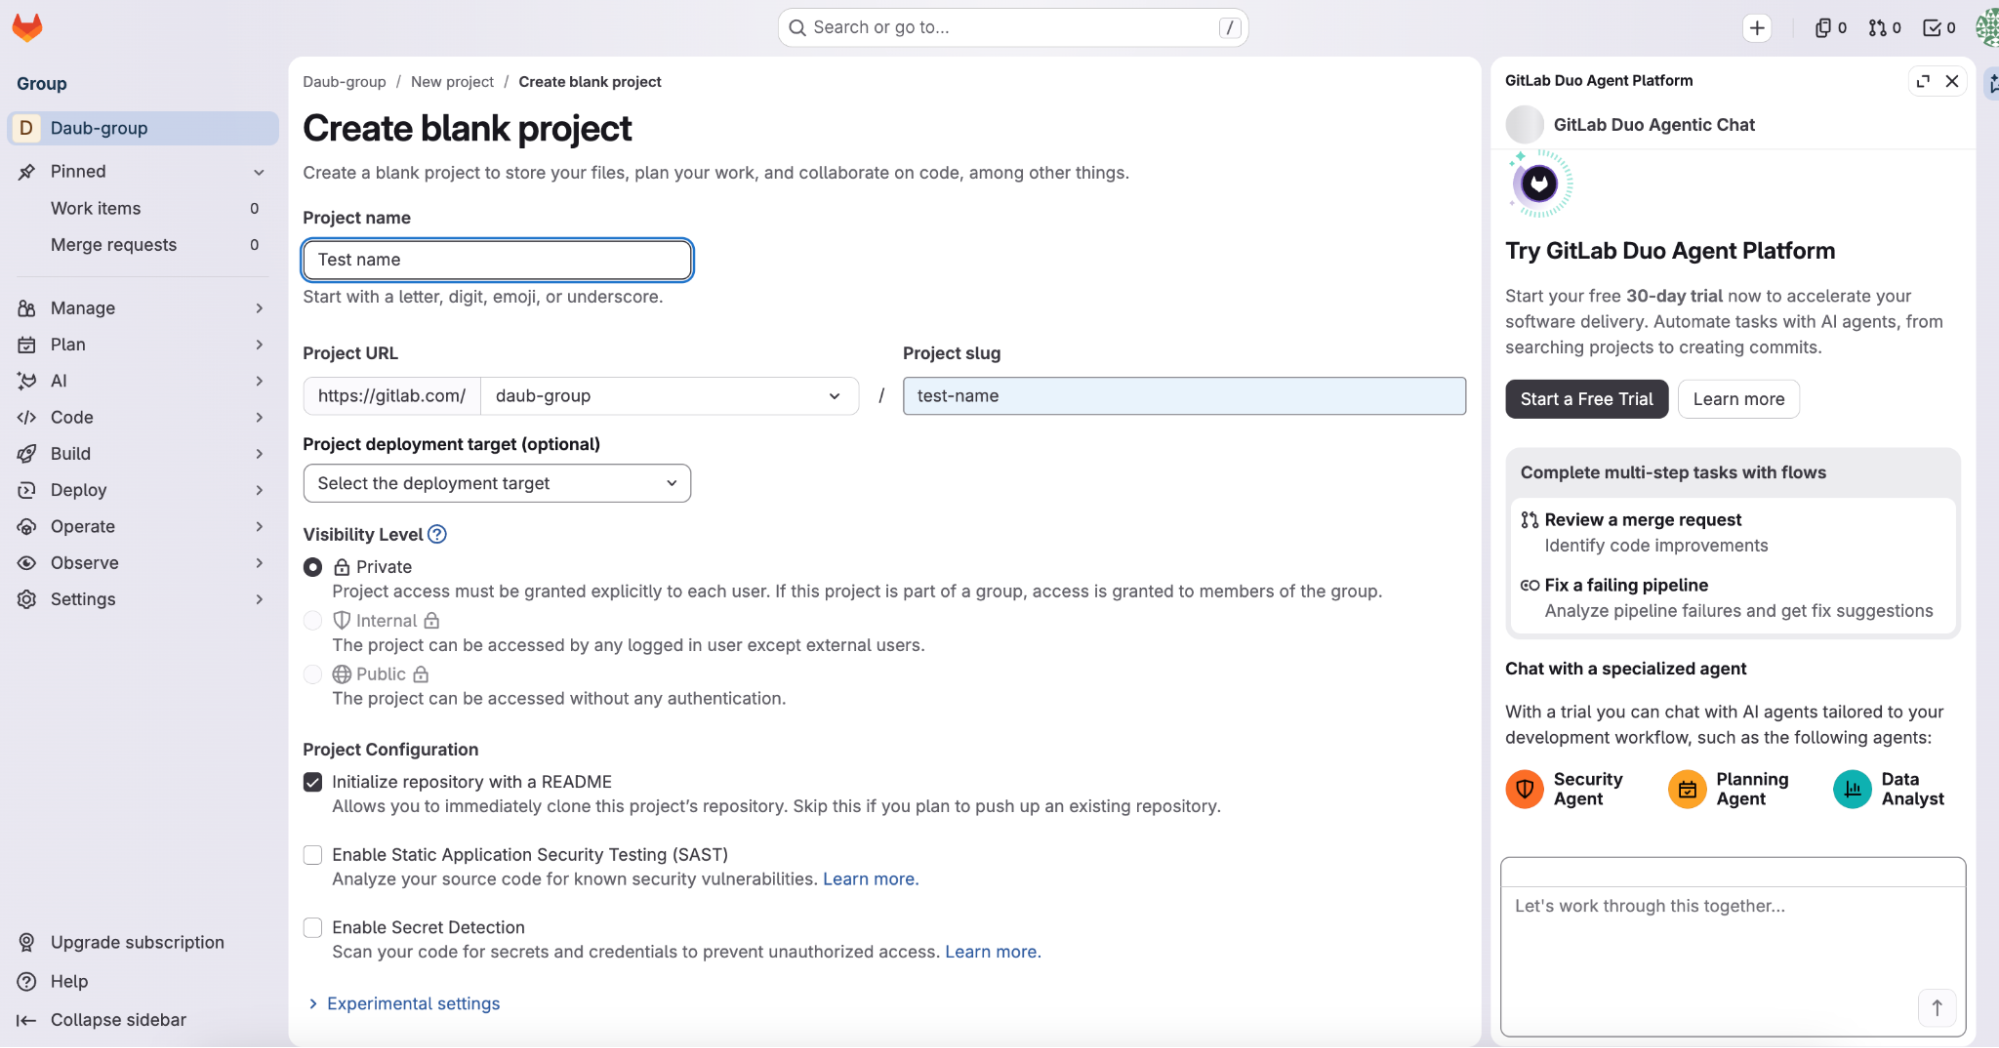Maximize the Duo Agent Platform panel
The image size is (1999, 1048).
pyautogui.click(x=1923, y=81)
